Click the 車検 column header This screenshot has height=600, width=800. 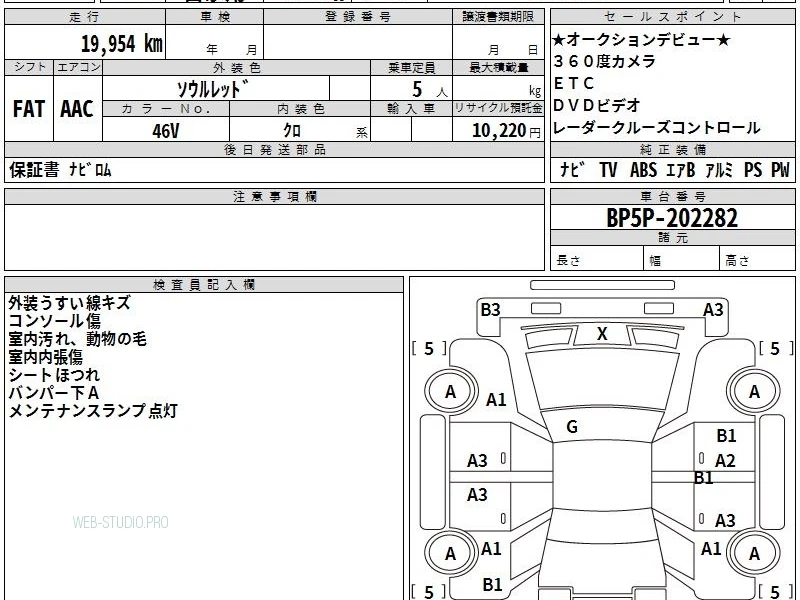pyautogui.click(x=215, y=17)
